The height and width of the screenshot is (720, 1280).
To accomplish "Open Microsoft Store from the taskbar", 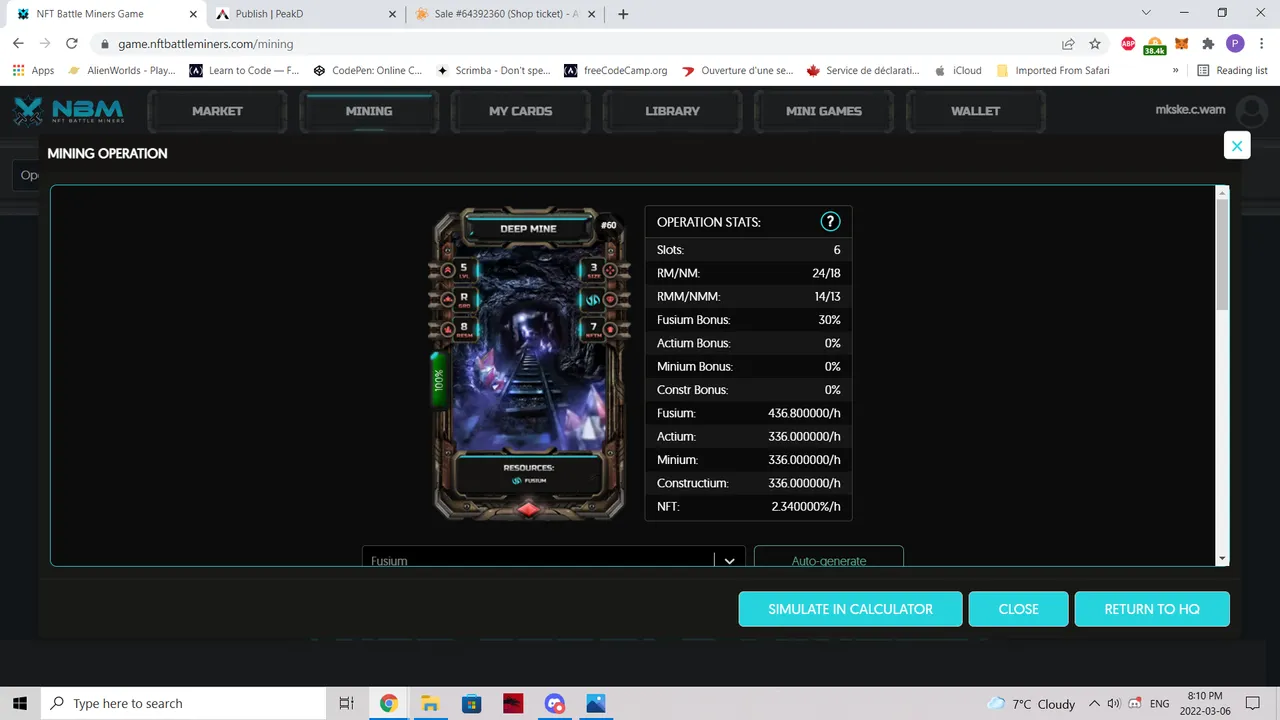I will click(x=471, y=703).
